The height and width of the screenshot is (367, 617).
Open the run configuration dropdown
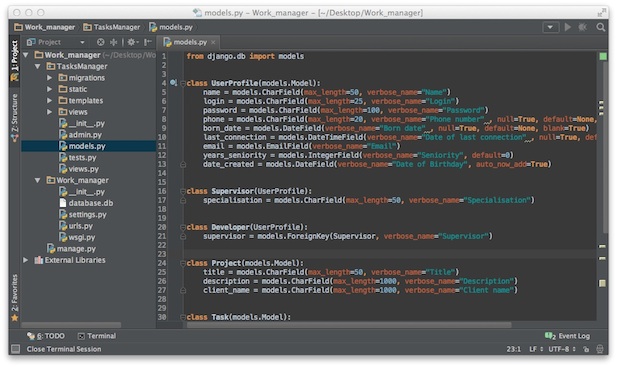pos(550,27)
